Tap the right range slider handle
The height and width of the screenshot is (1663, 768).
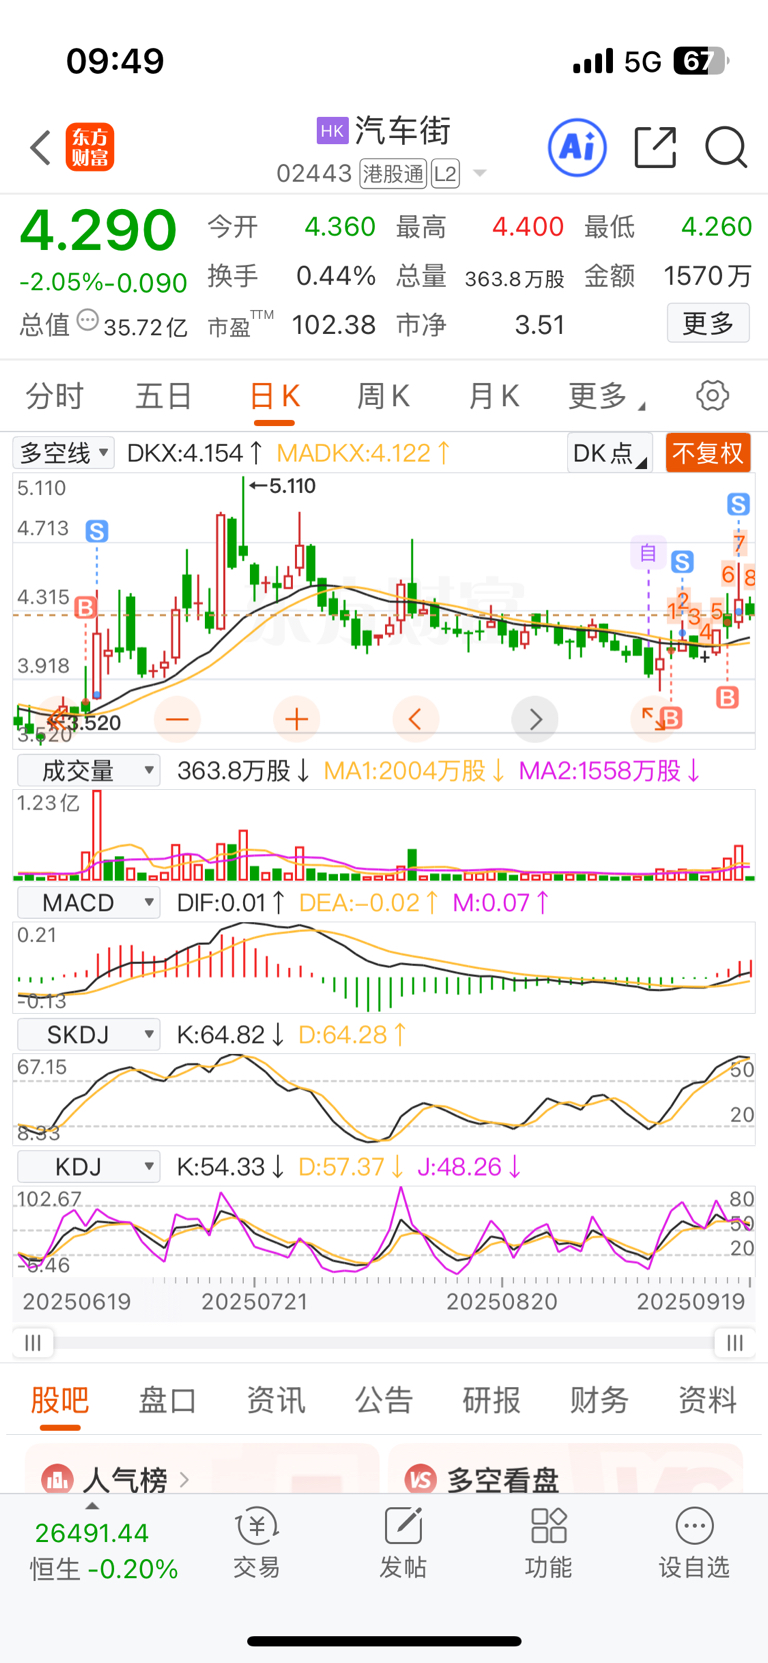735,1343
